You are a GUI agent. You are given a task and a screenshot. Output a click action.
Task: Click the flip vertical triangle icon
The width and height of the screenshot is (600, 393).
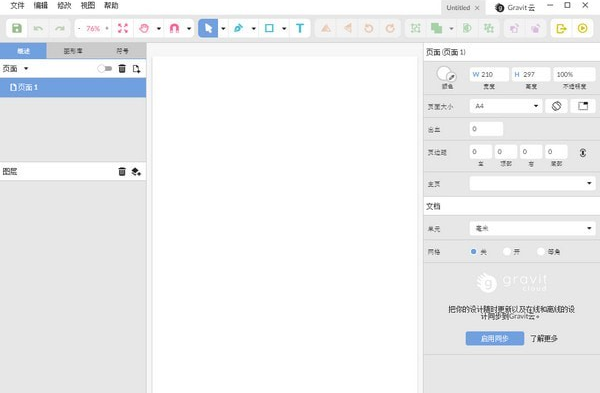(x=326, y=28)
